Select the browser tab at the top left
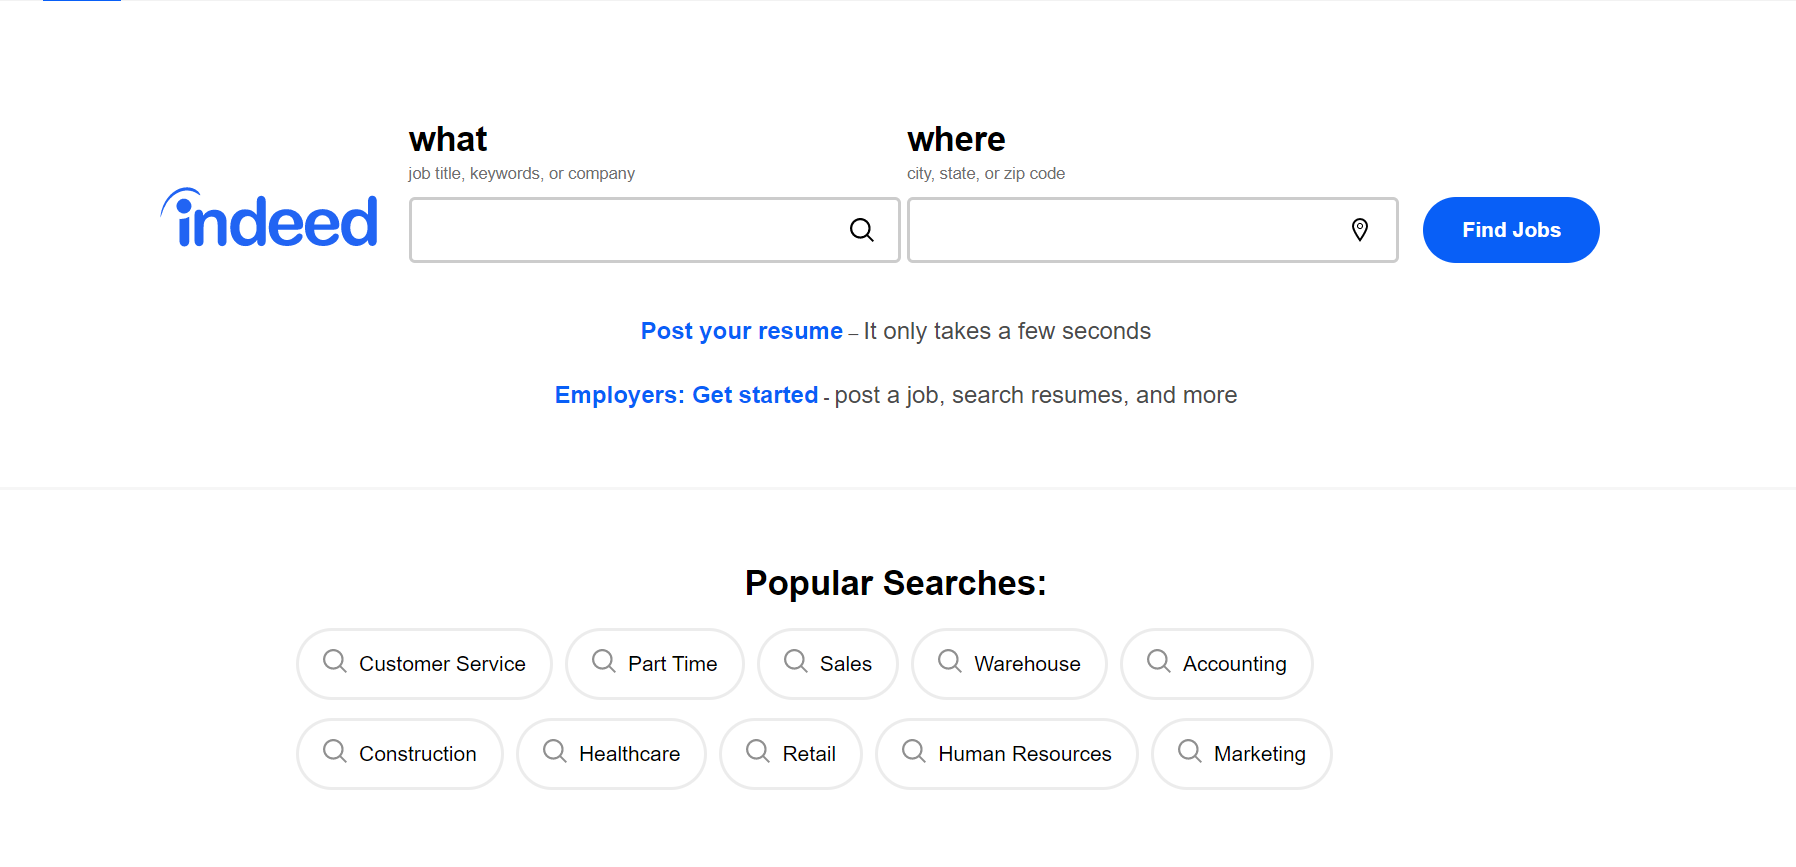Viewport: 1796px width, 867px height. pos(80,3)
